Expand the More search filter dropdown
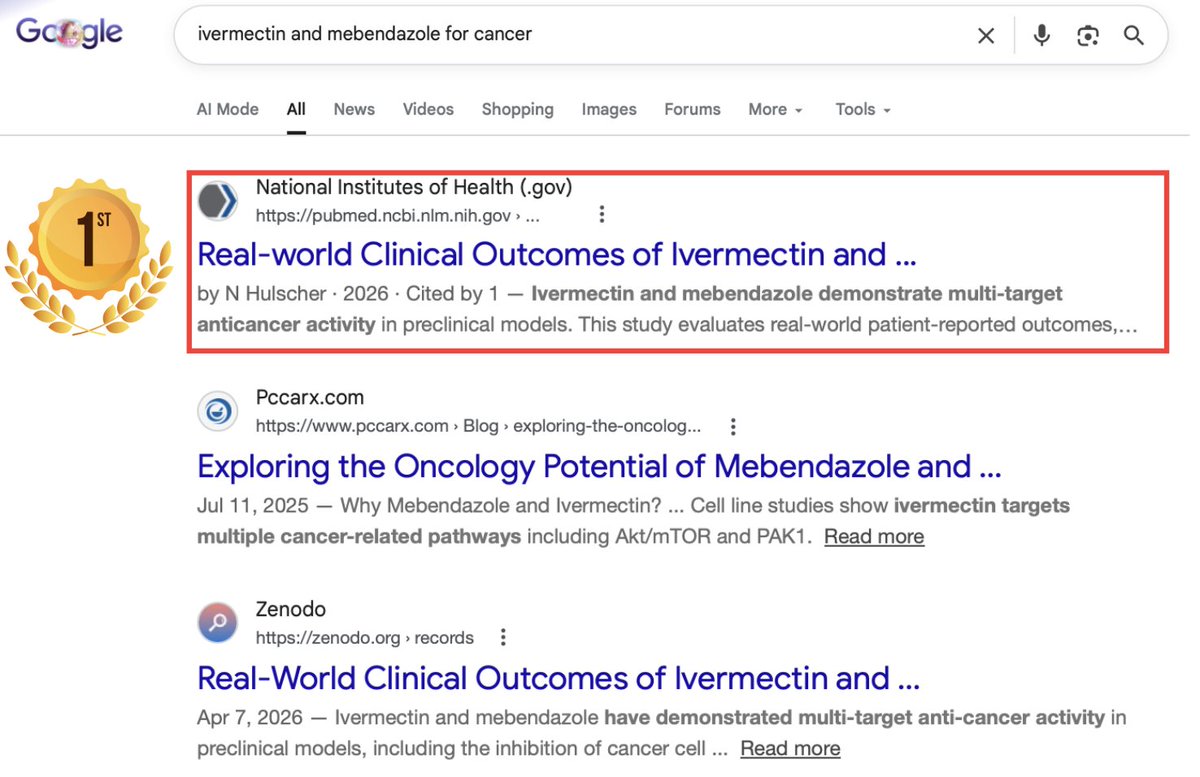Viewport: 1200px width, 777px height. pyautogui.click(x=776, y=110)
